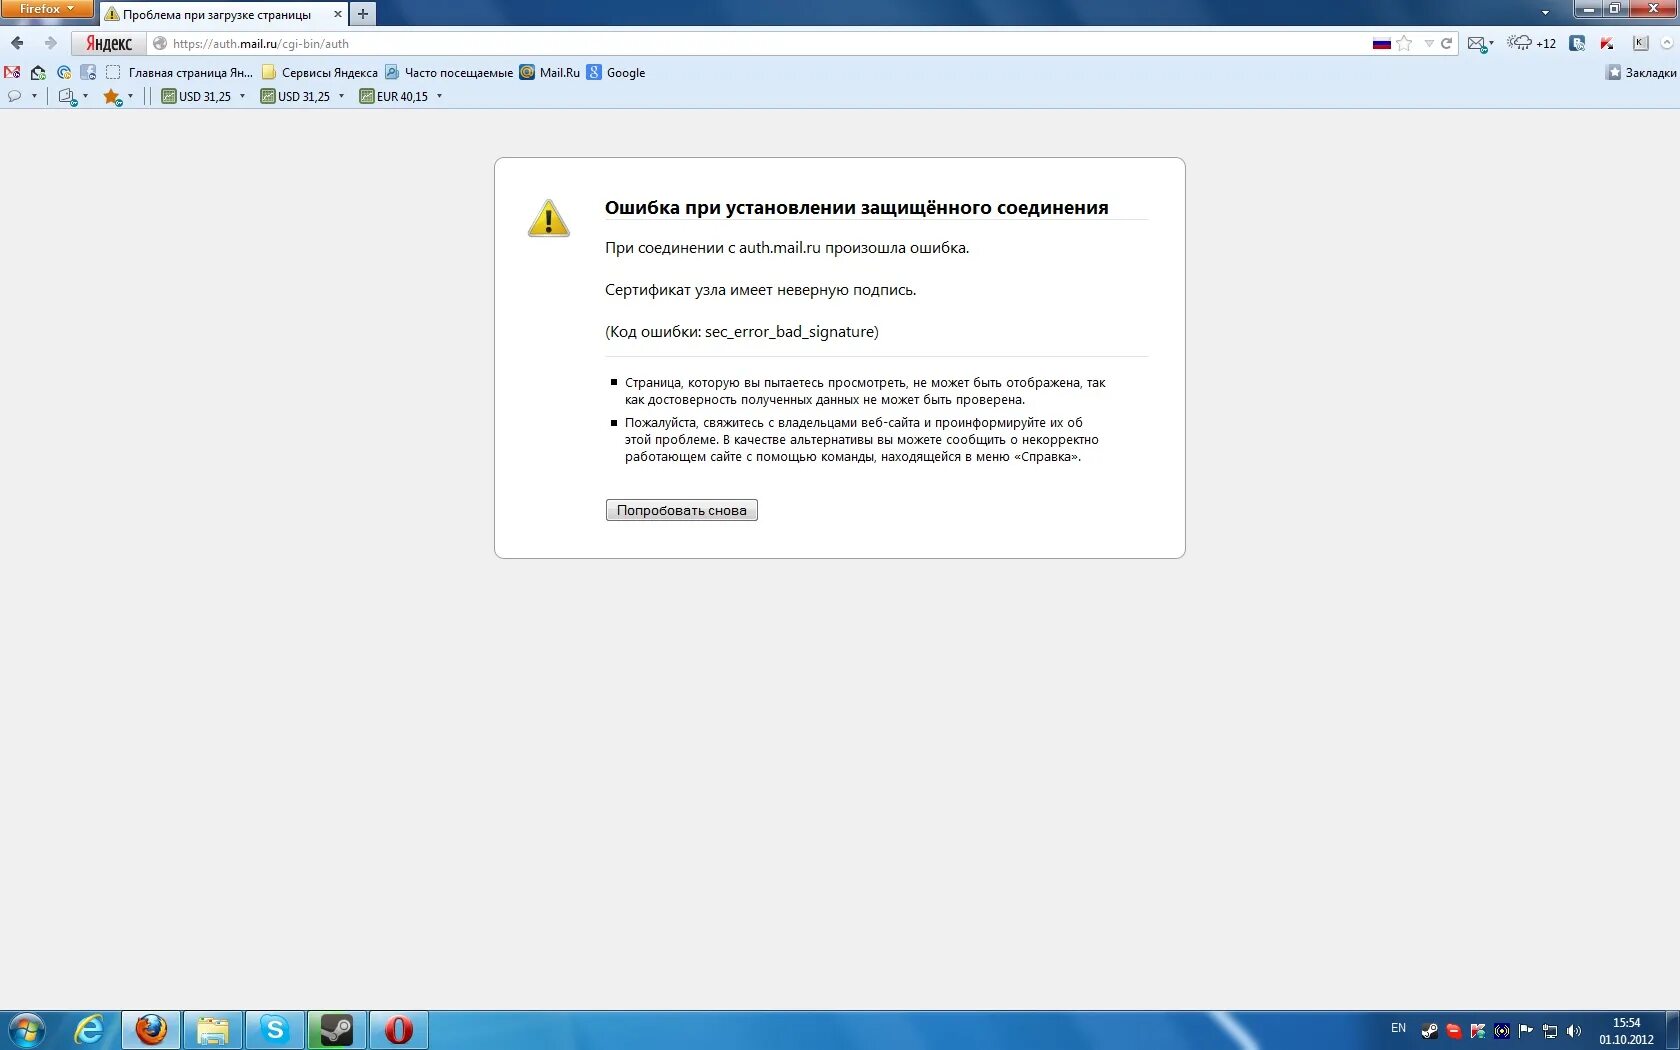
Task: Click the weather +12 widget
Action: pyautogui.click(x=1532, y=43)
